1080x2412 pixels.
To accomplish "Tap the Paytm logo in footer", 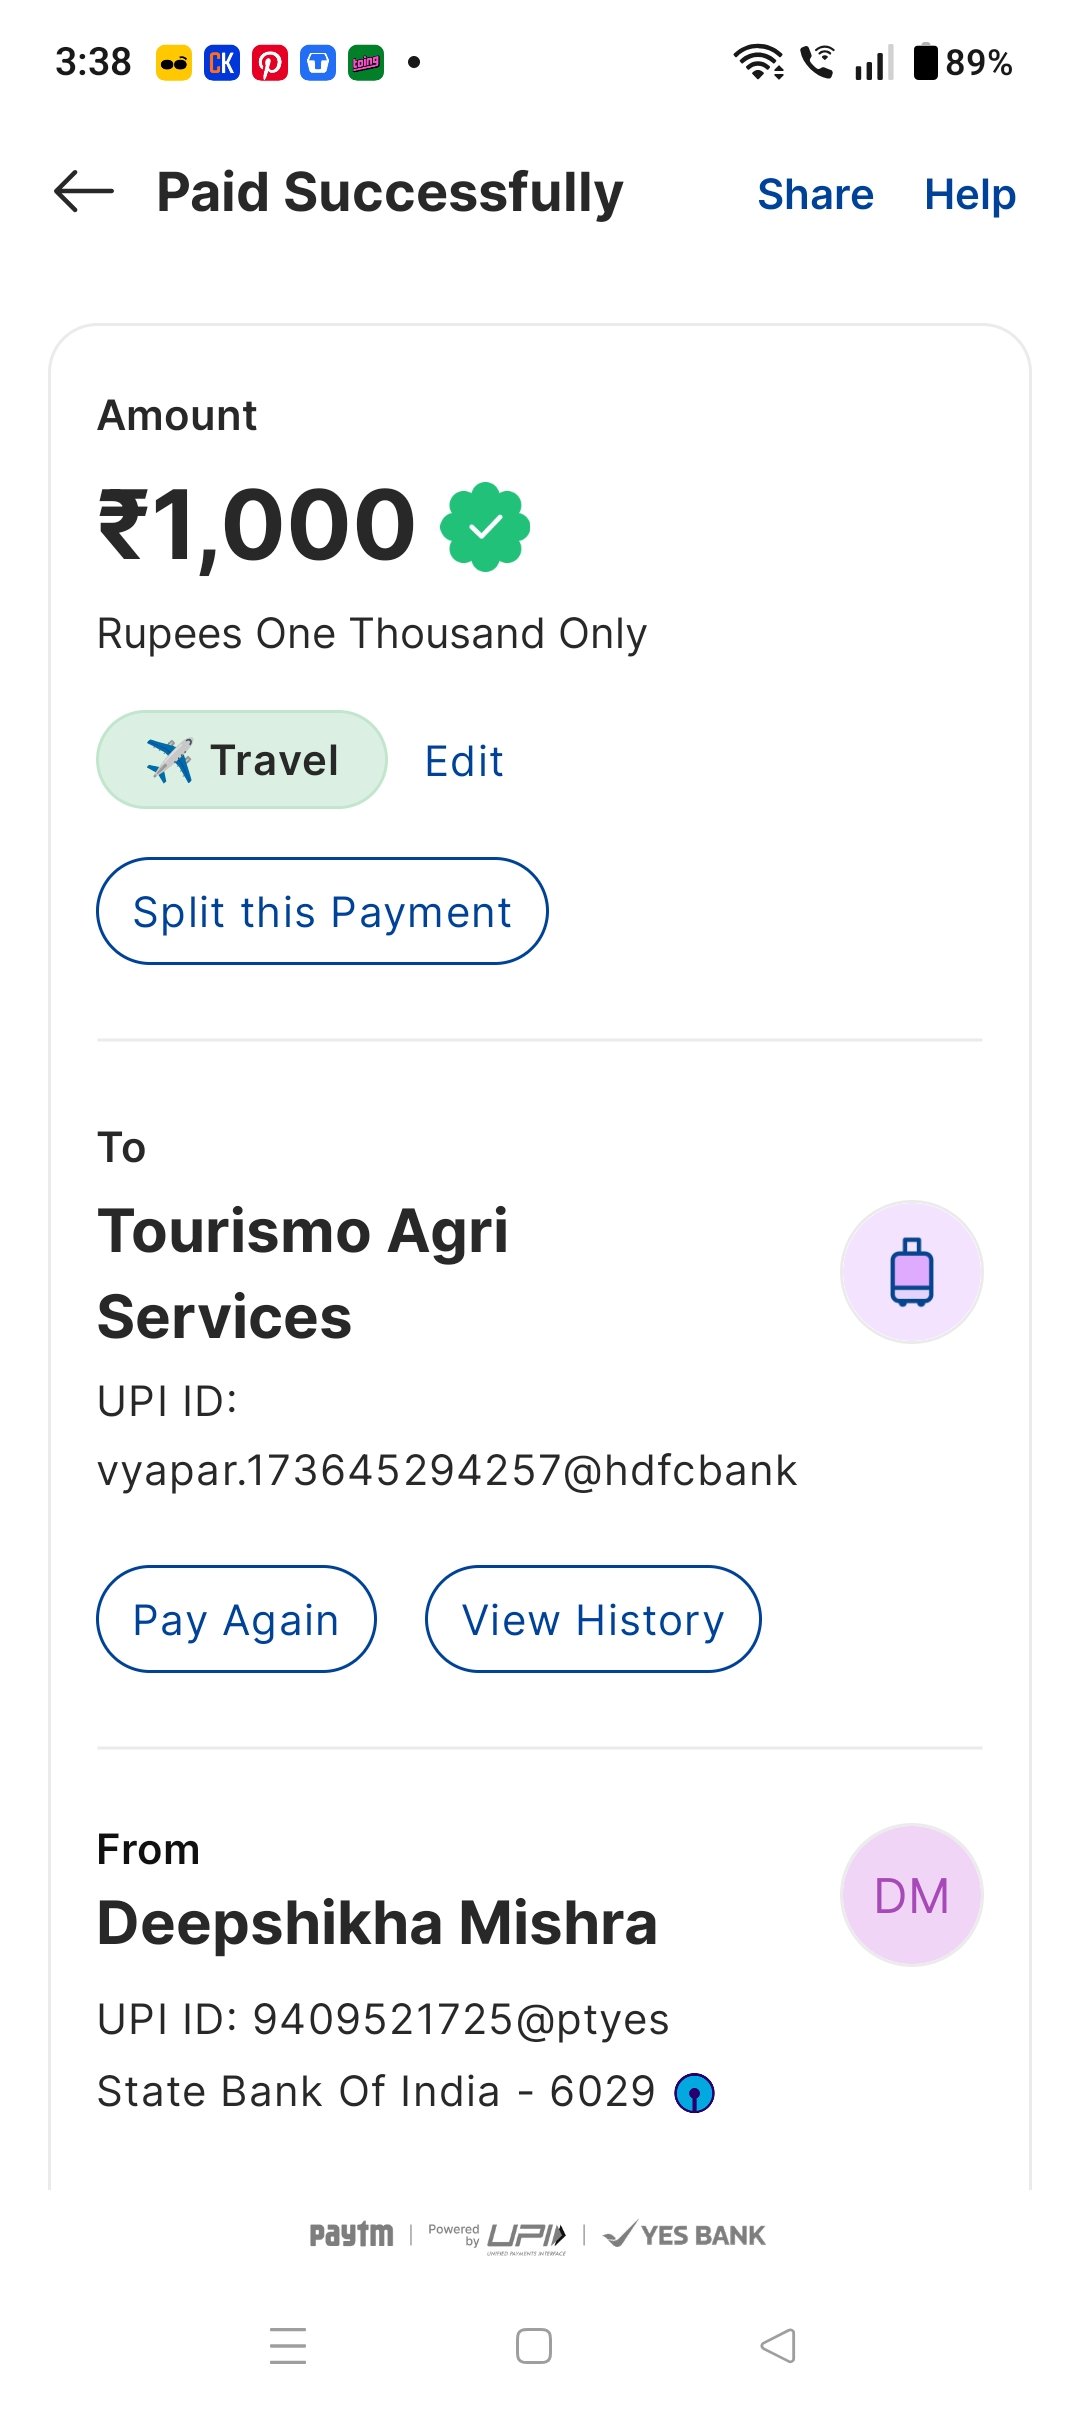I will (x=351, y=2235).
